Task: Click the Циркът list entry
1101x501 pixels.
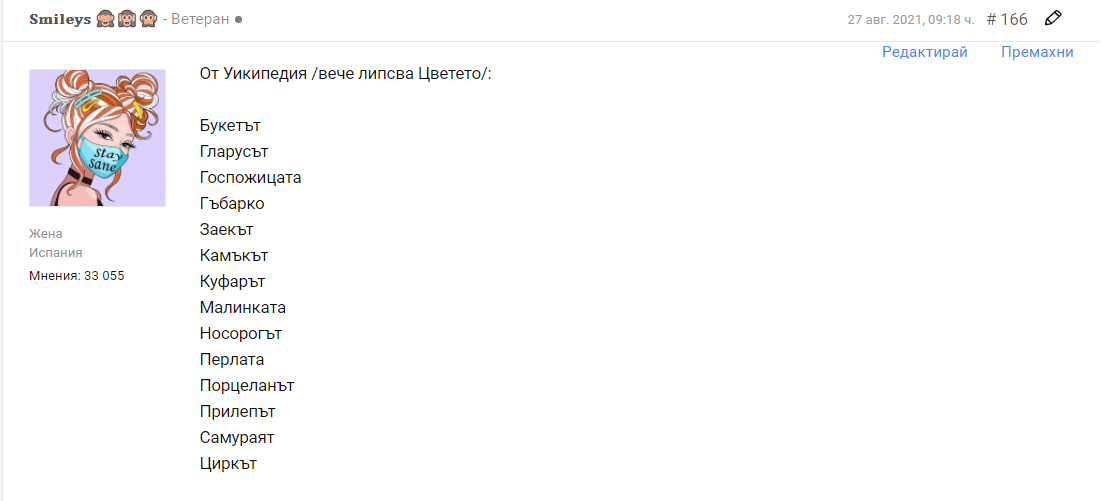Action: click(x=229, y=463)
